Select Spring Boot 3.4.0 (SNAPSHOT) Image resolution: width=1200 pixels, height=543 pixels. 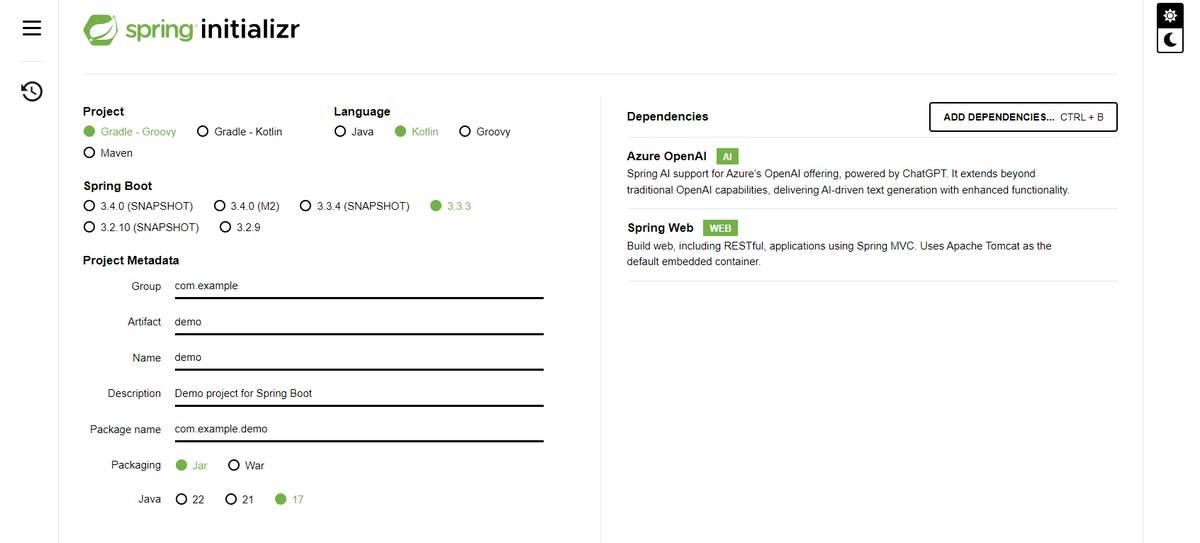tap(138, 206)
